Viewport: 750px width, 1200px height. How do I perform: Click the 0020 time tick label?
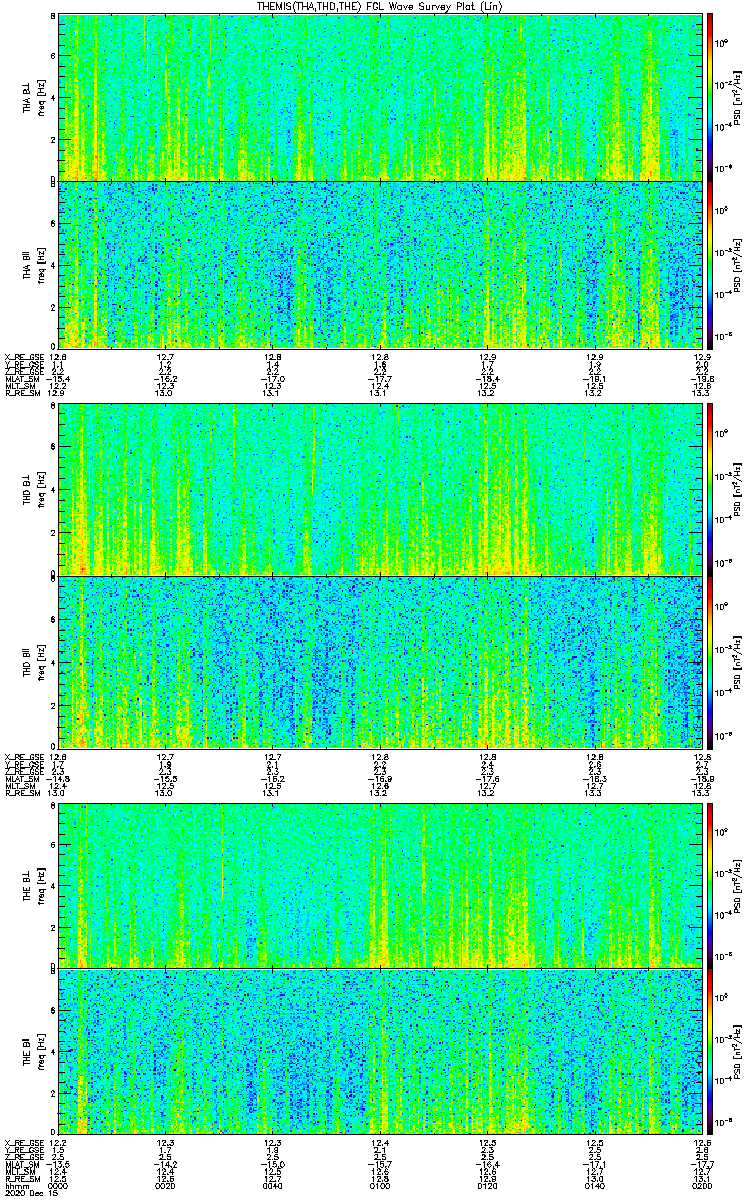click(x=166, y=1186)
